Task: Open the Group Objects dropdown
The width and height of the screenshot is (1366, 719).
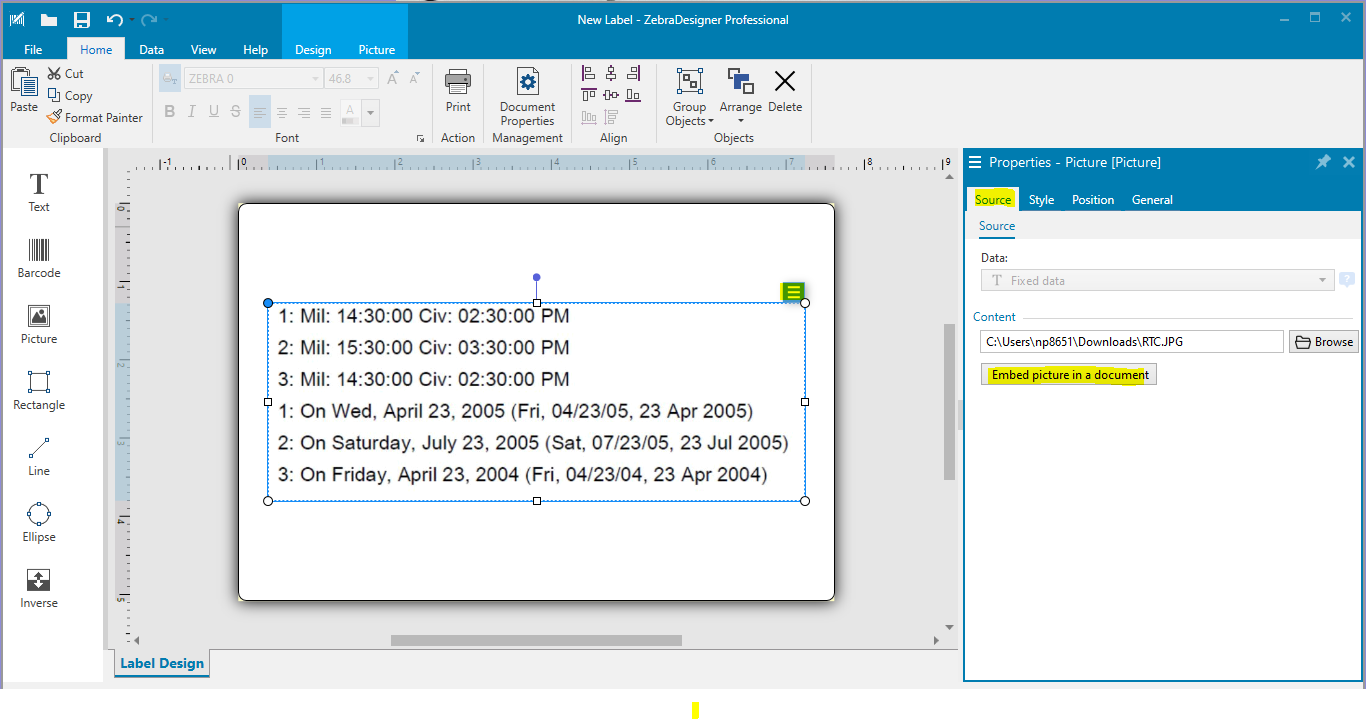Action: click(x=688, y=97)
